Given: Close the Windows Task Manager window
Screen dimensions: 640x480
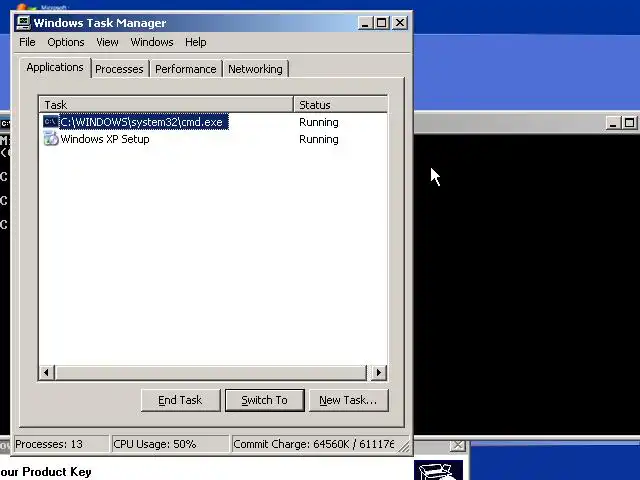Looking at the screenshot, I should [x=400, y=23].
